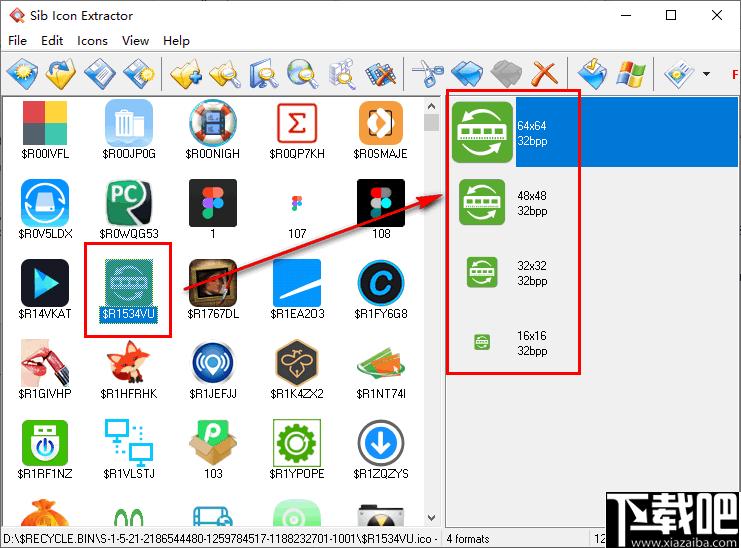This screenshot has height=548, width=741.
Task: Open the Icons menu
Action: point(92,41)
